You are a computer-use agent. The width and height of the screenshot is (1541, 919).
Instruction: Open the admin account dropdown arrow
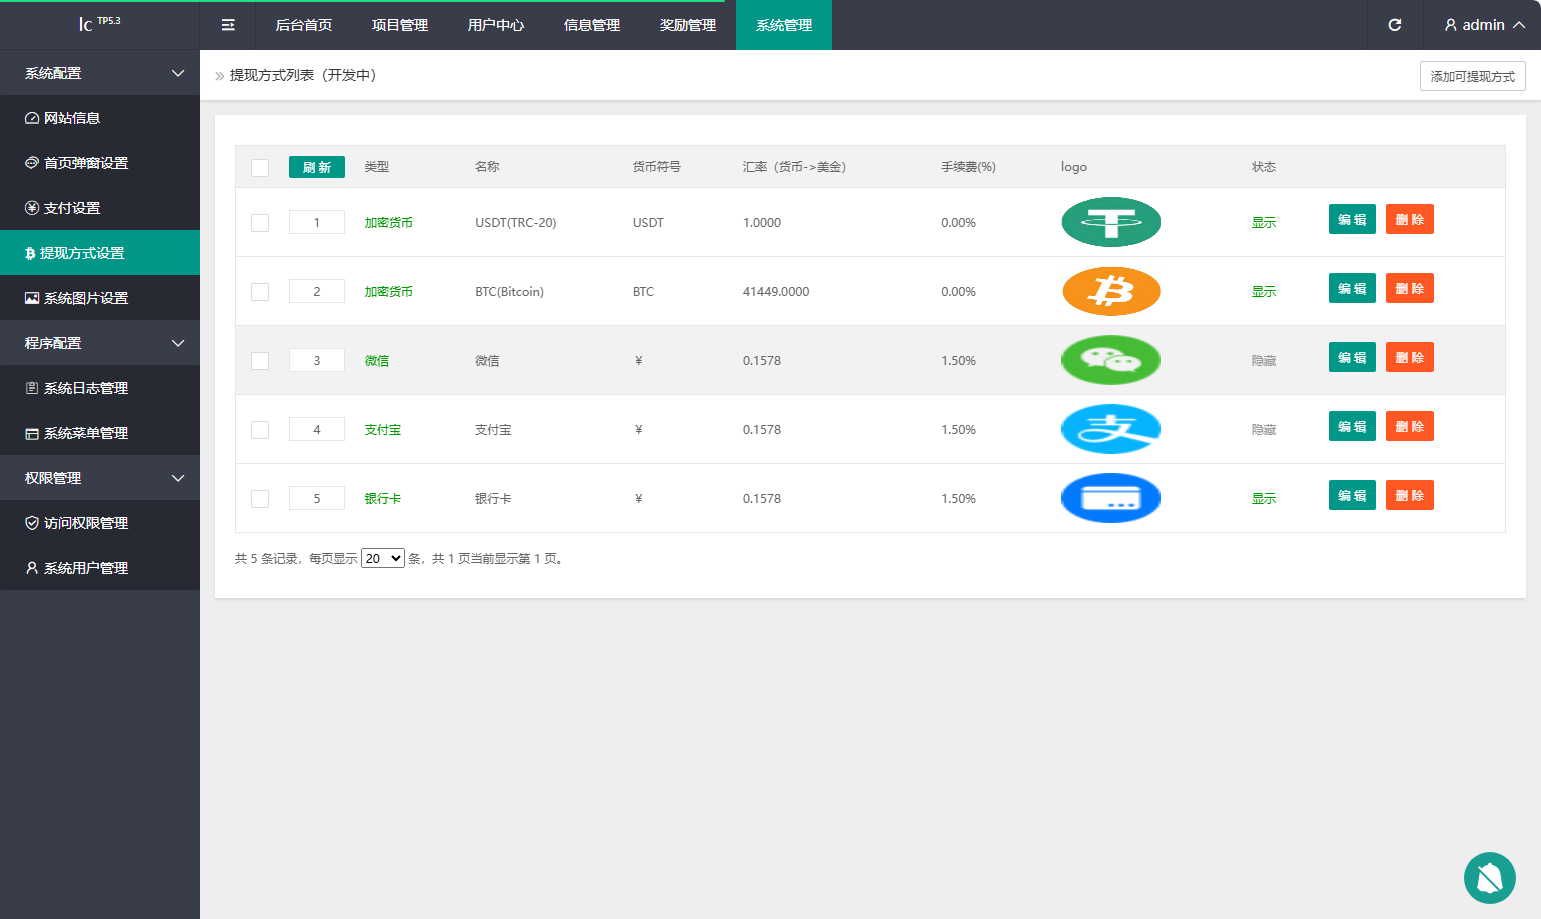pos(1519,25)
